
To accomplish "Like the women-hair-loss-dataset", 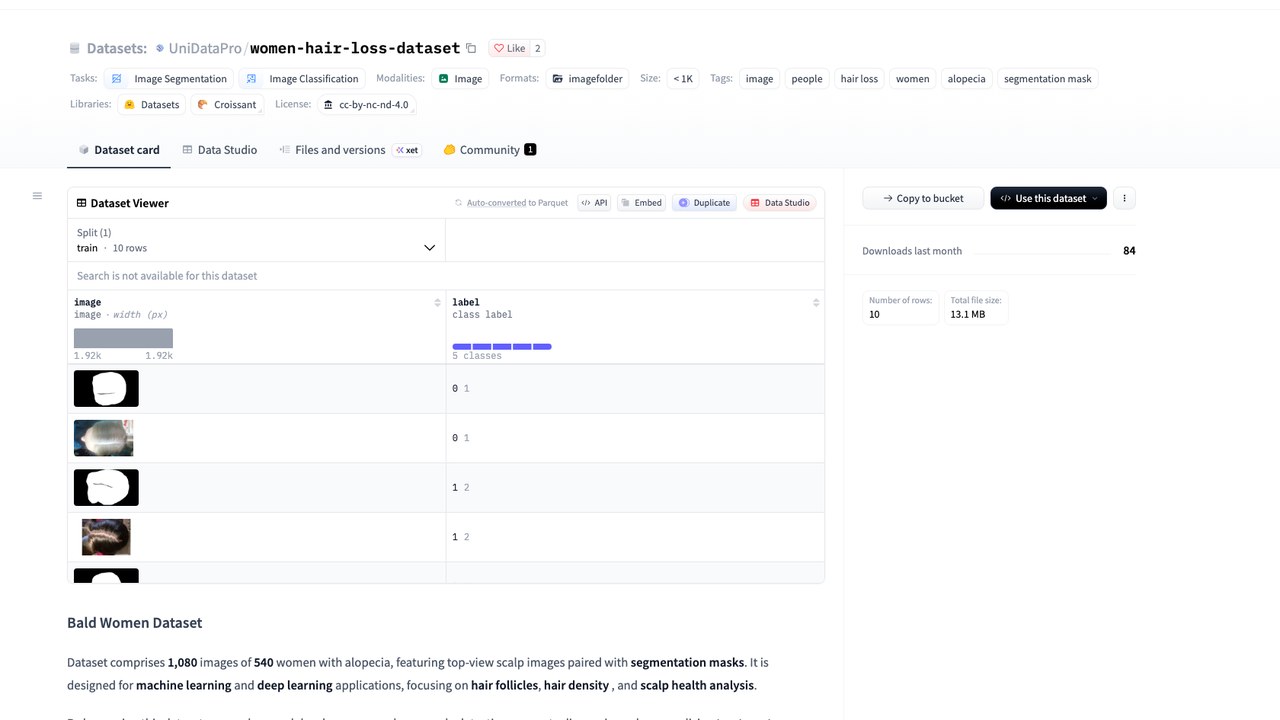I will [510, 48].
